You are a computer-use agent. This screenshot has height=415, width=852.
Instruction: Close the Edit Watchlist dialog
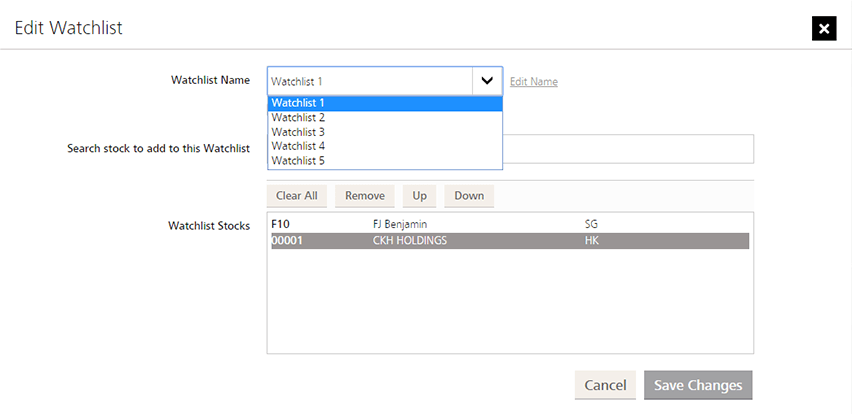click(x=823, y=28)
